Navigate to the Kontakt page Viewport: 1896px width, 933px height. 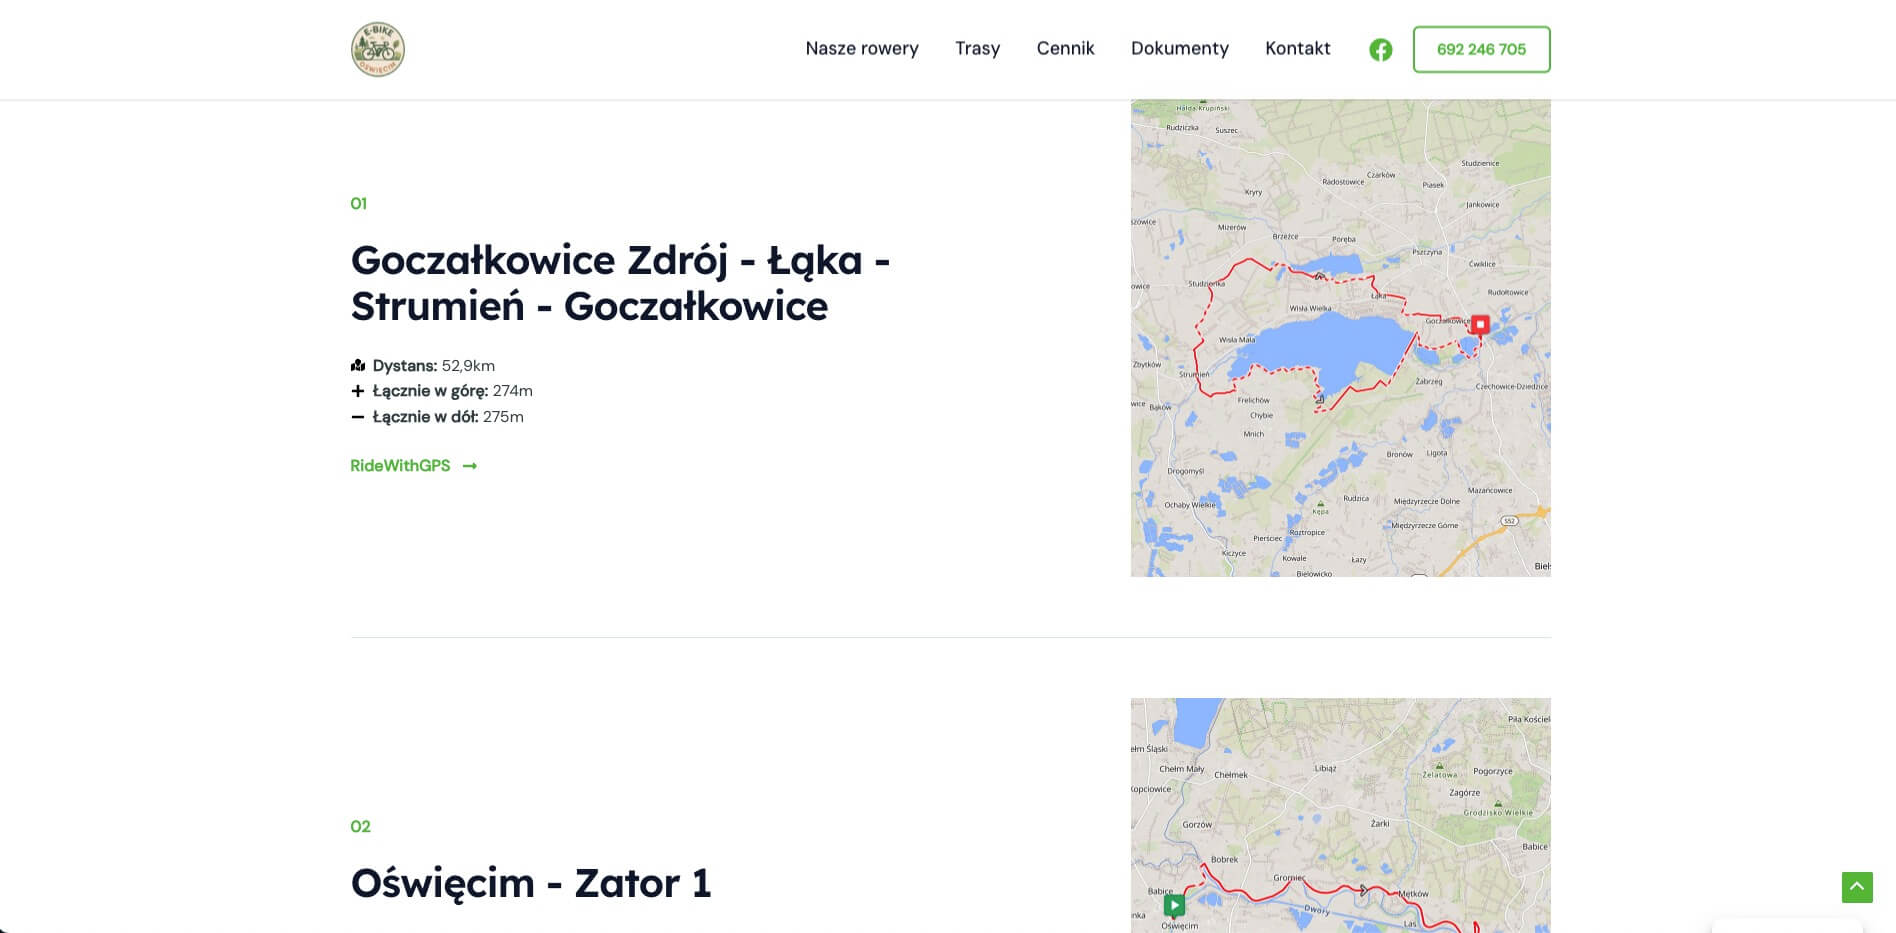coord(1297,49)
